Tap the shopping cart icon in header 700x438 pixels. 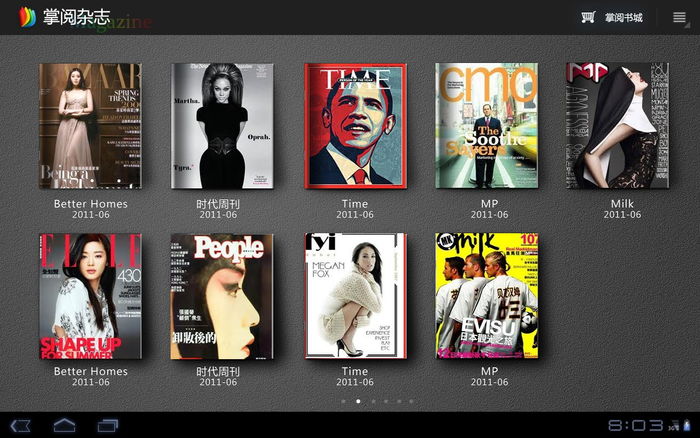pyautogui.click(x=588, y=17)
